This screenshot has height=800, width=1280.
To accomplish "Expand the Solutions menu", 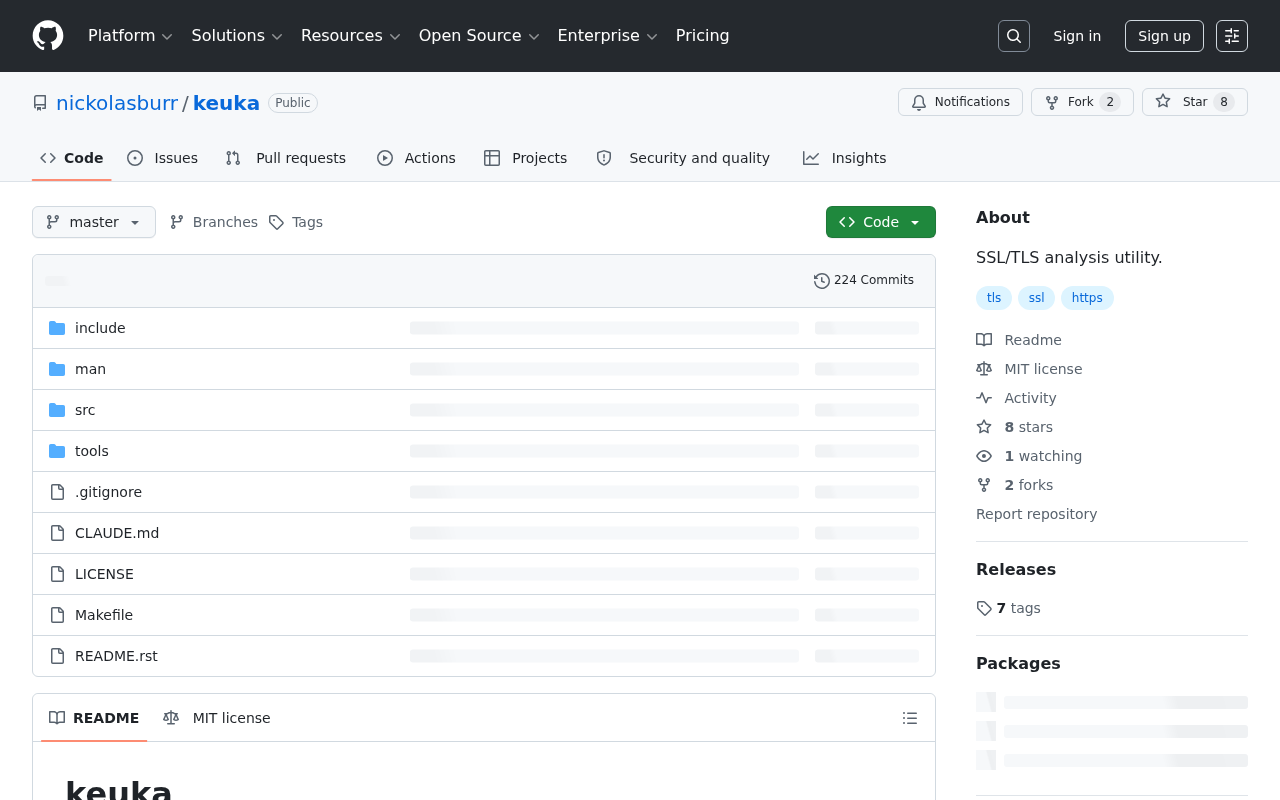I will [x=237, y=36].
